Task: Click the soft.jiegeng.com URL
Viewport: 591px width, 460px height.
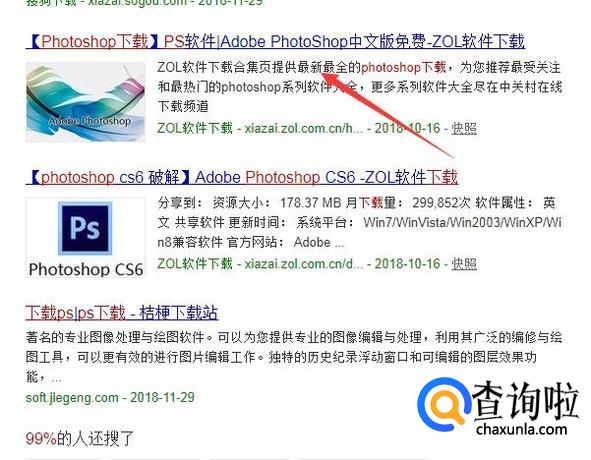Action: coord(72,397)
